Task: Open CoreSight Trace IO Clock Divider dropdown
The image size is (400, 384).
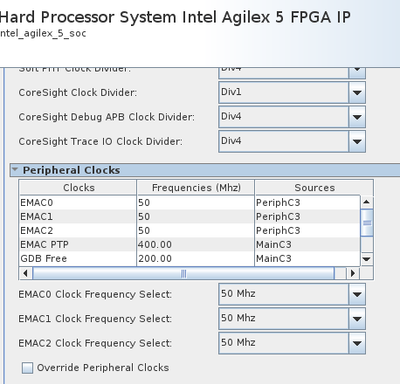Action: tap(292, 141)
